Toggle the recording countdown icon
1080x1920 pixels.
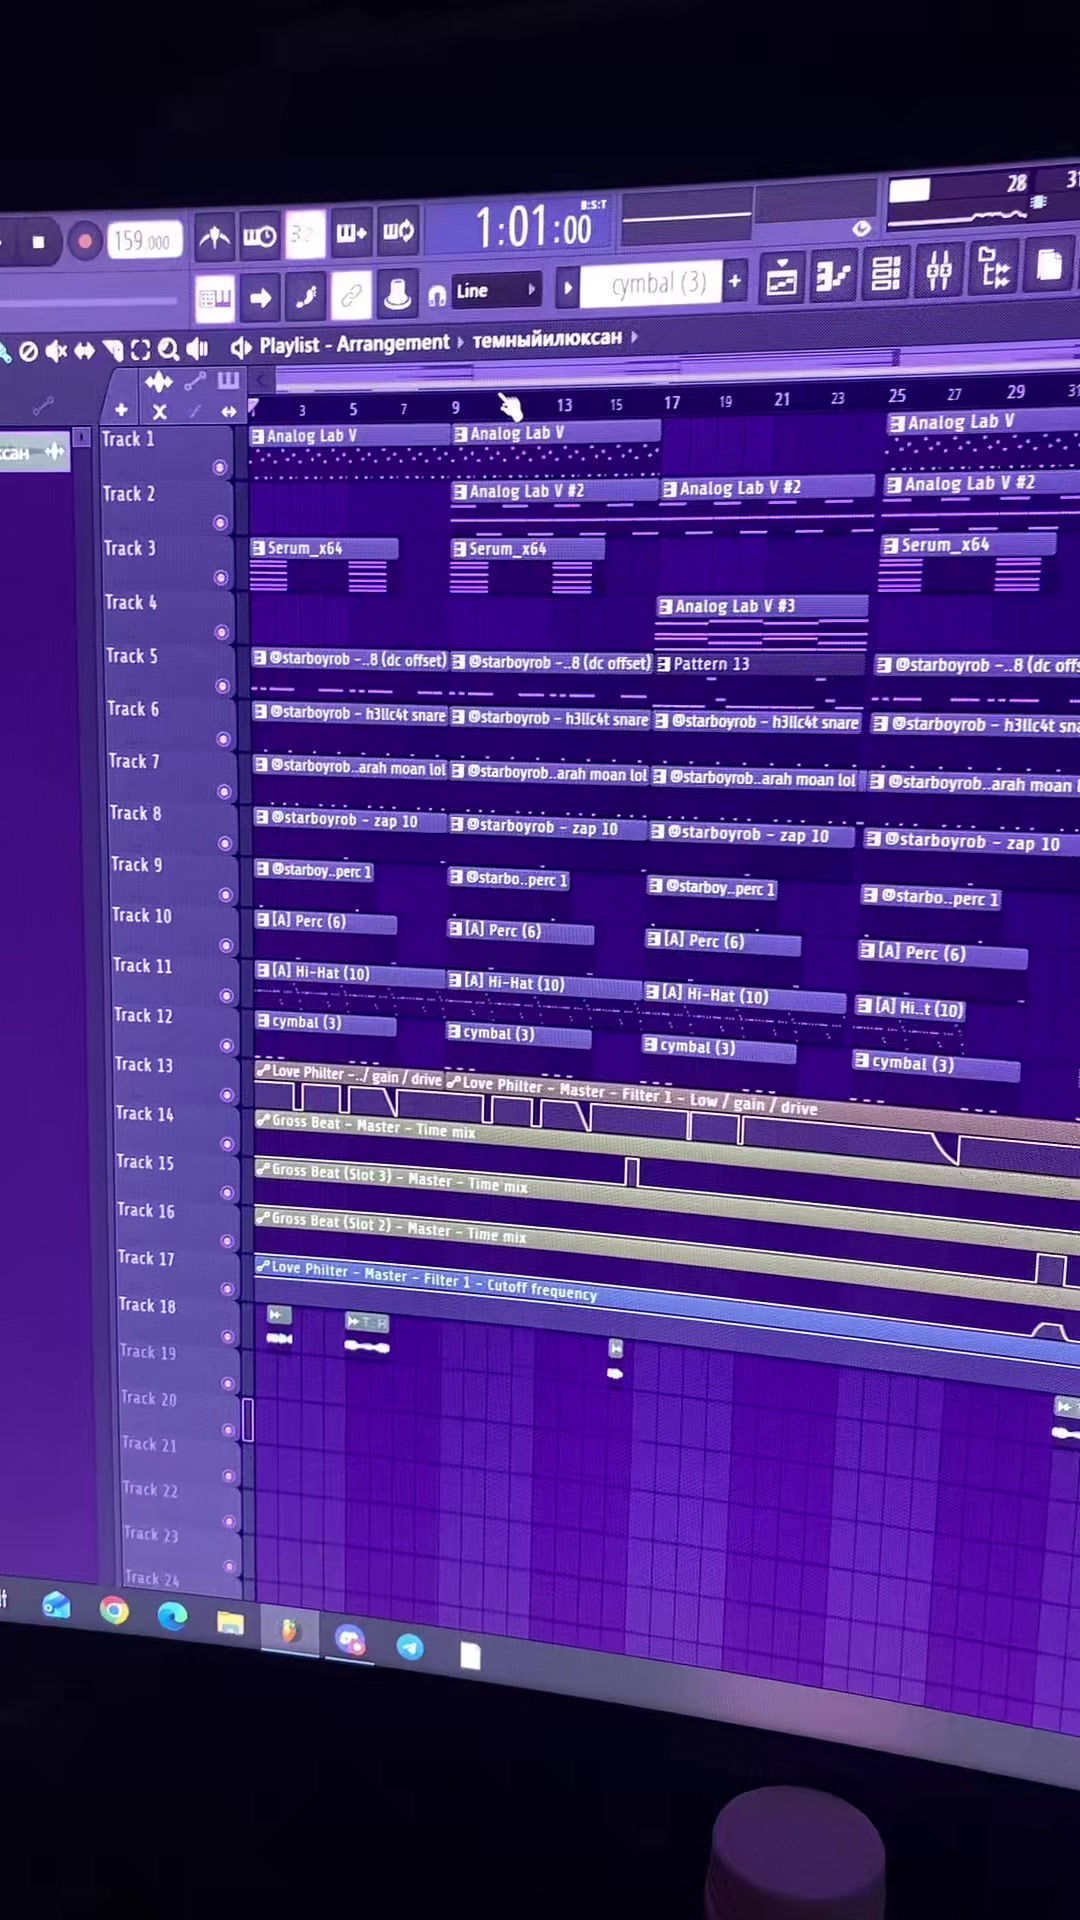tap(305, 234)
